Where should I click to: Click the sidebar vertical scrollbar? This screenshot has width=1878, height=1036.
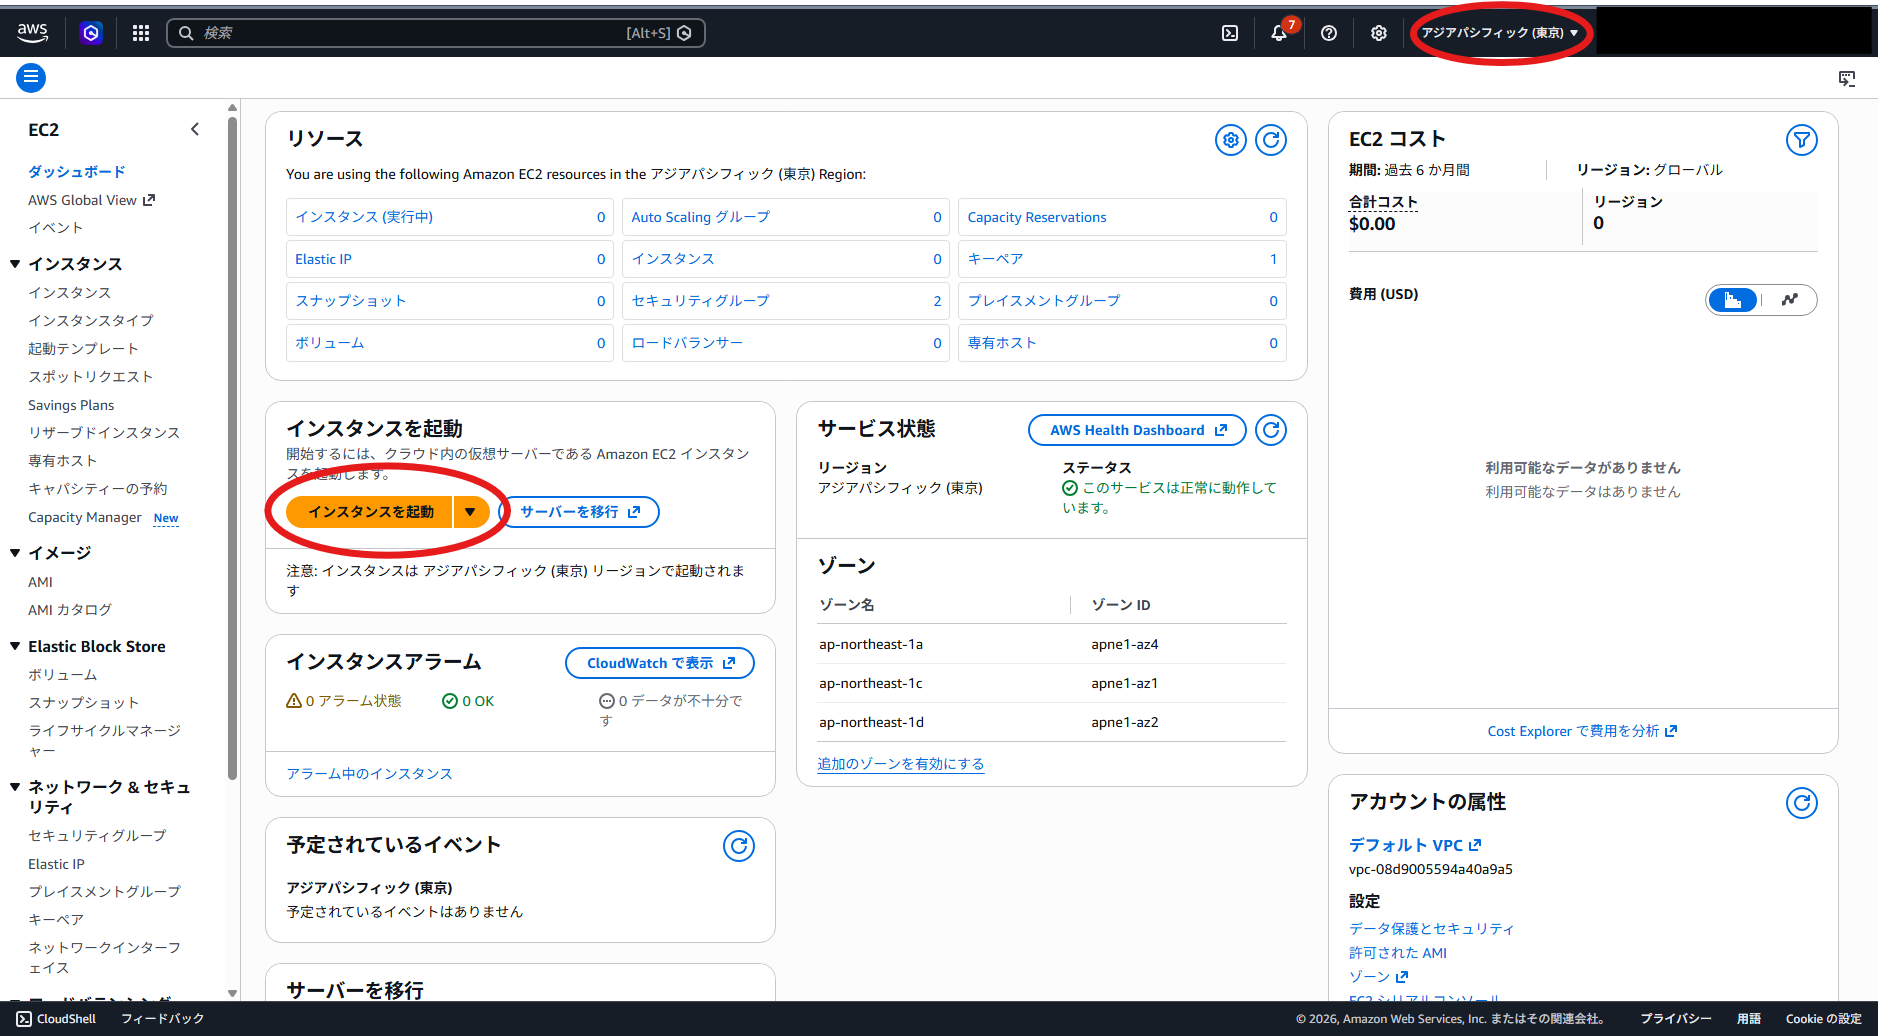click(x=232, y=450)
